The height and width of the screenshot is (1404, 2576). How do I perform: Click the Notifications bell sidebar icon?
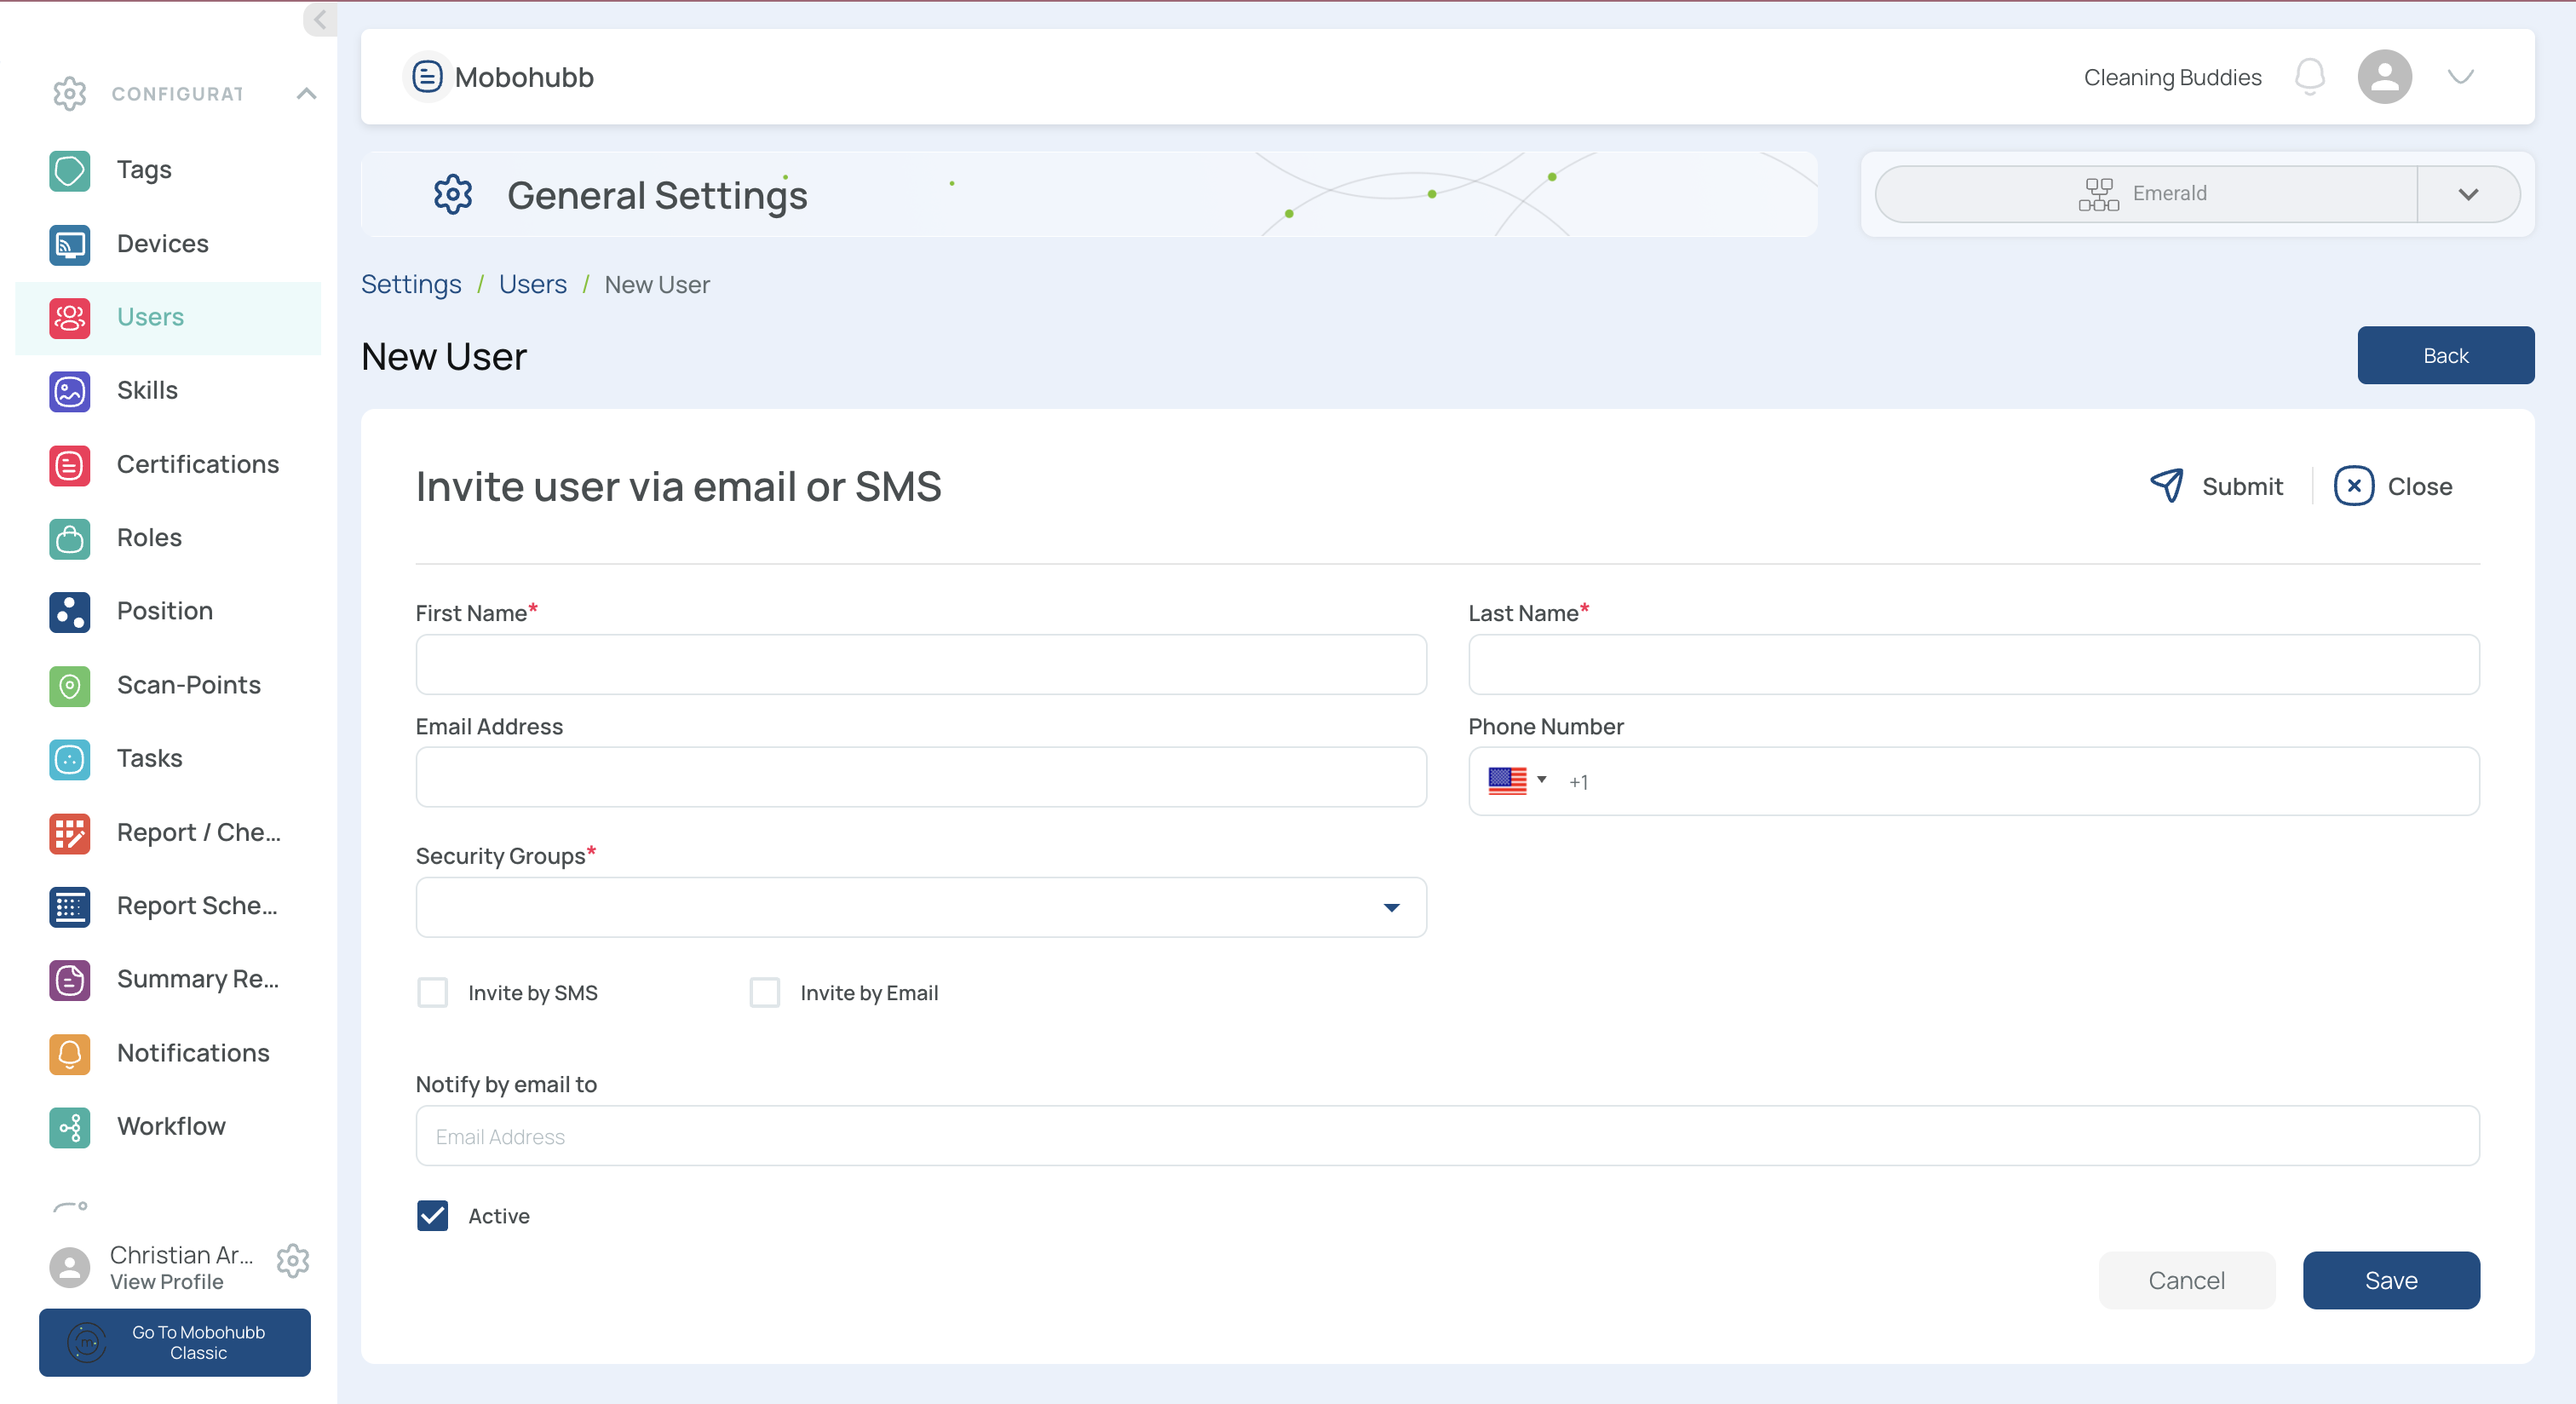(x=69, y=1054)
